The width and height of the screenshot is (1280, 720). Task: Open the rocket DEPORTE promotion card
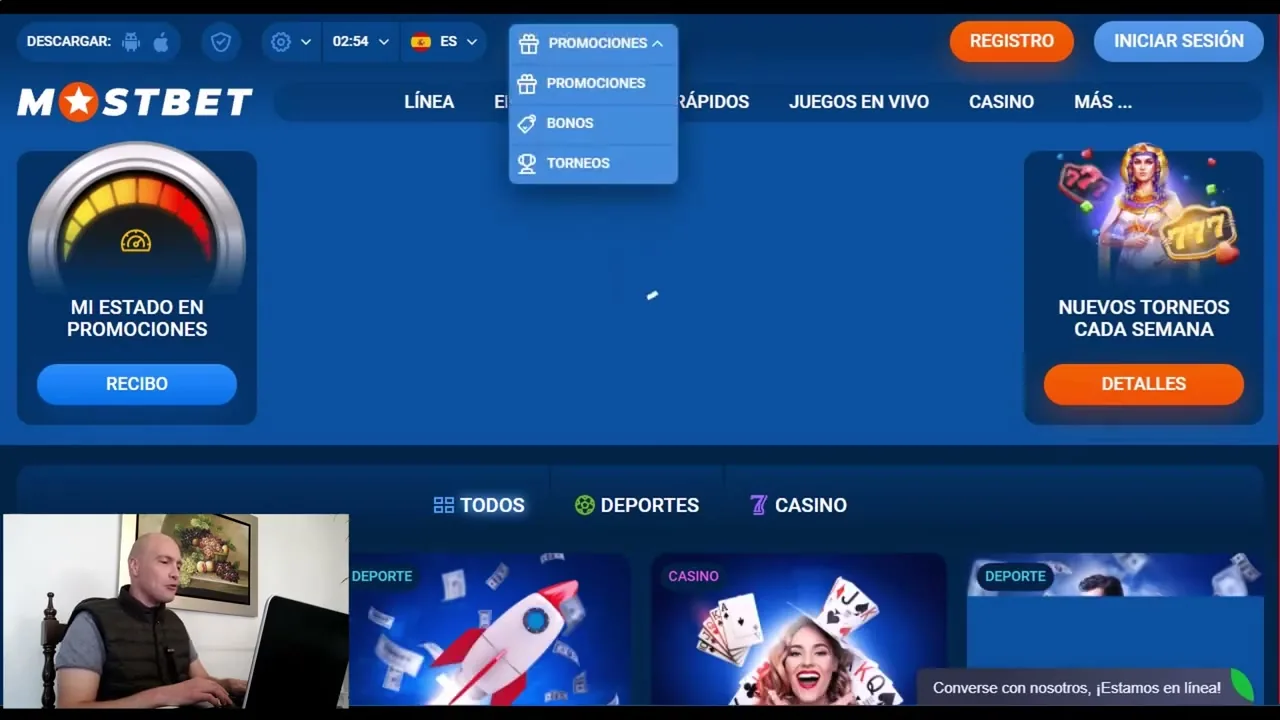coord(489,629)
